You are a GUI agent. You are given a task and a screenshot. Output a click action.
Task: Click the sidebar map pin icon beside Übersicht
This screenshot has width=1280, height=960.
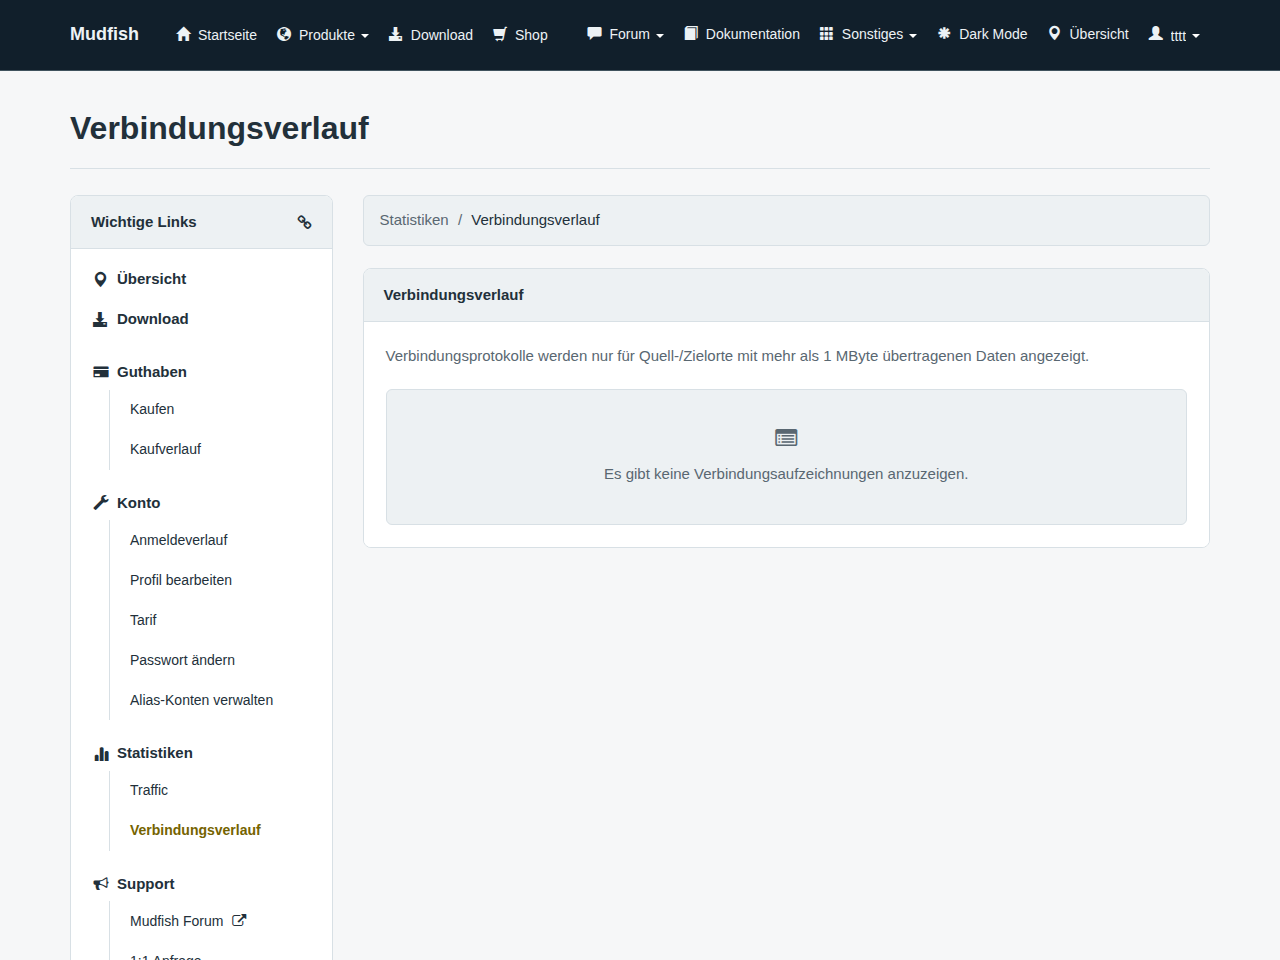pos(100,279)
